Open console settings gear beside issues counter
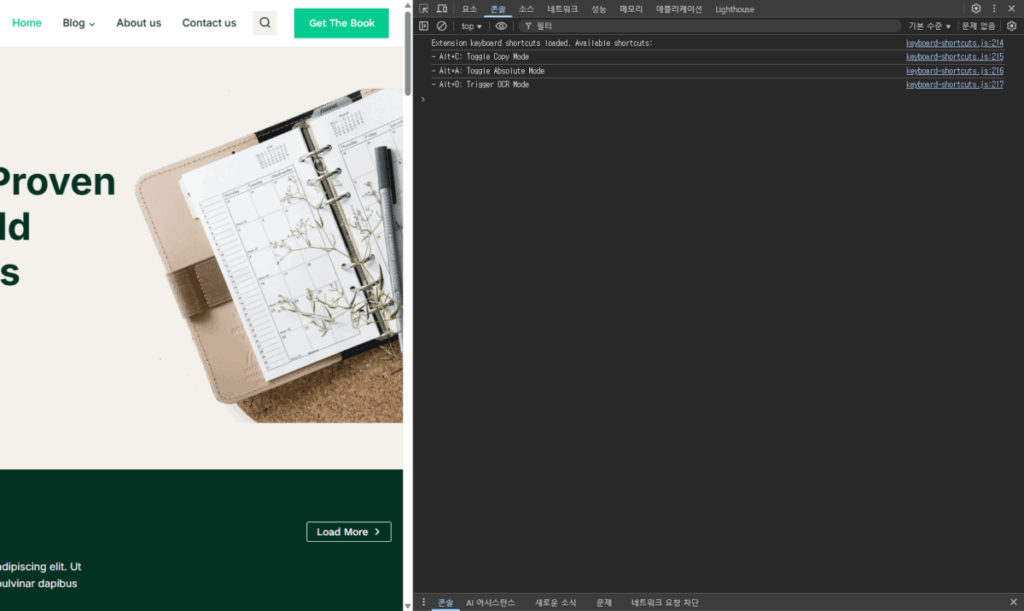Image resolution: width=1024 pixels, height=611 pixels. click(x=1011, y=26)
